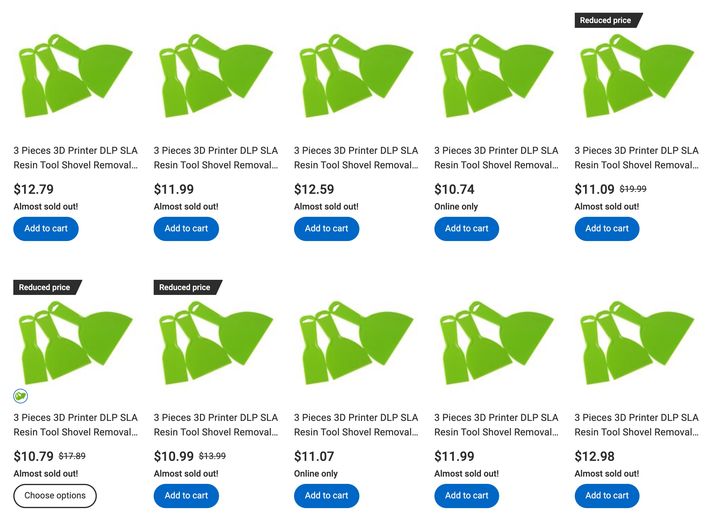Image resolution: width=720 pixels, height=519 pixels.
Task: Add the $12.98 item to cart
Action: tap(606, 495)
